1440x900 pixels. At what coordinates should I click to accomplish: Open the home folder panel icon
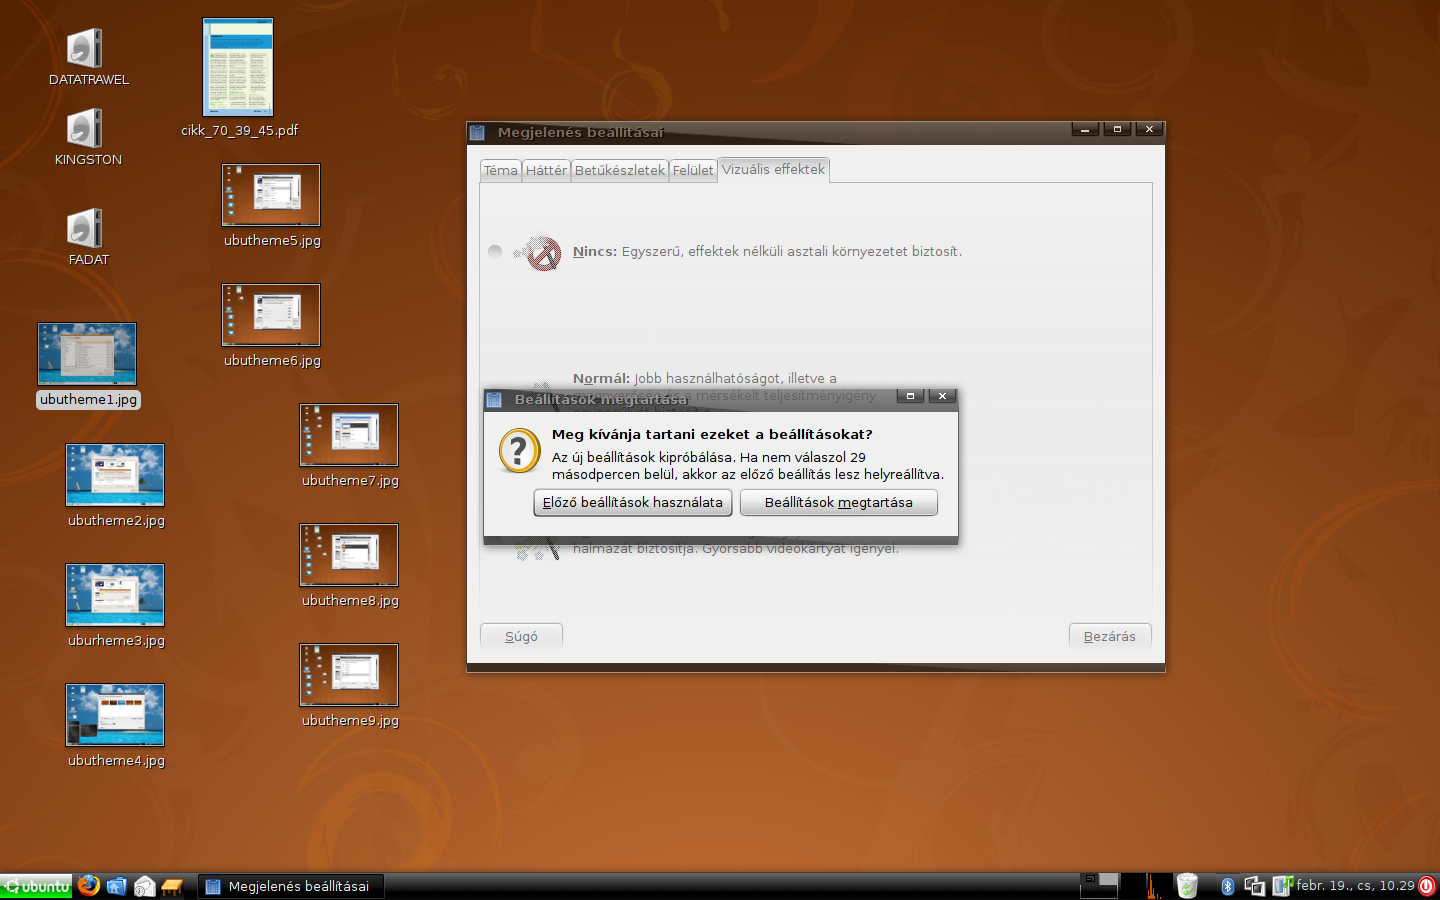click(x=117, y=886)
